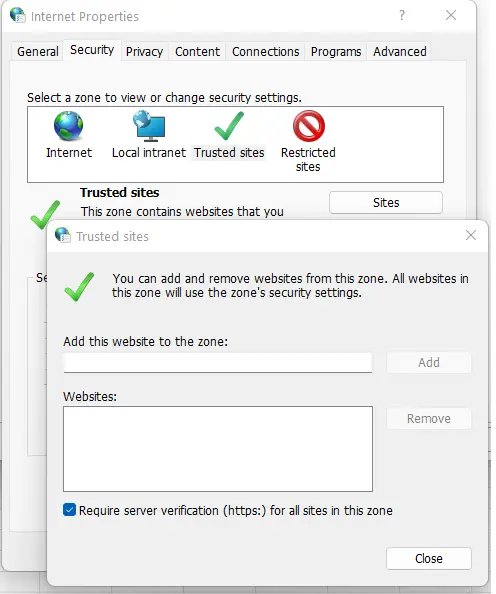The width and height of the screenshot is (496, 594).
Task: Open the Privacy tab
Action: 144,52
